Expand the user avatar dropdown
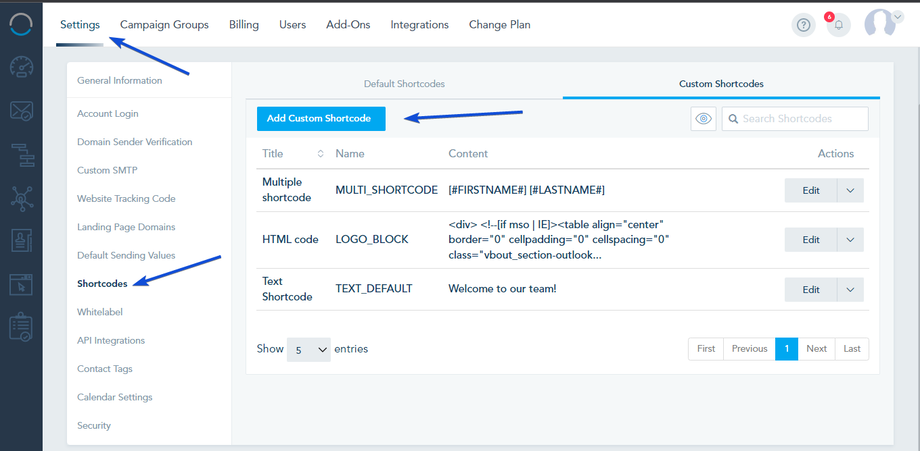Viewport: 920px width, 451px height. click(882, 25)
